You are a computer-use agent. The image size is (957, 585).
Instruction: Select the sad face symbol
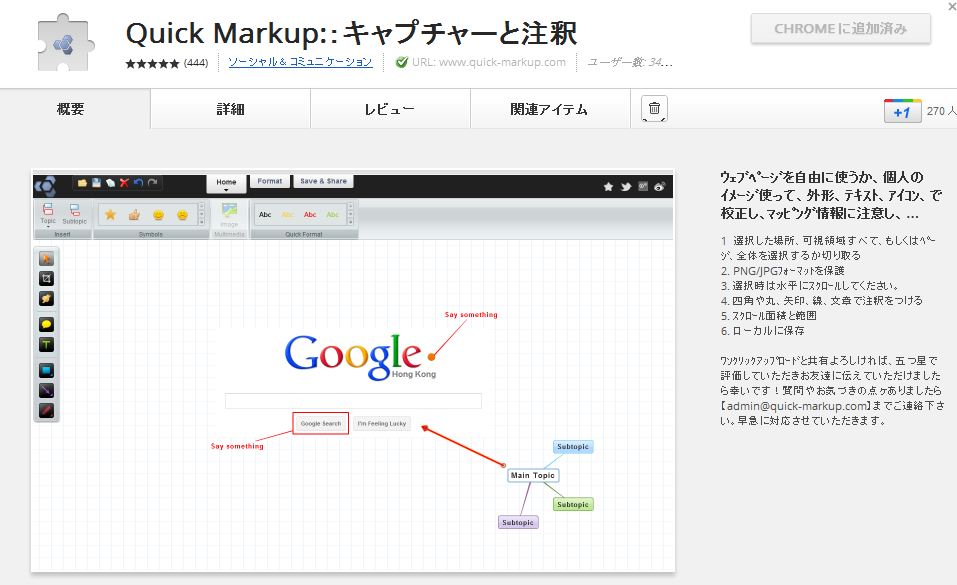point(182,215)
